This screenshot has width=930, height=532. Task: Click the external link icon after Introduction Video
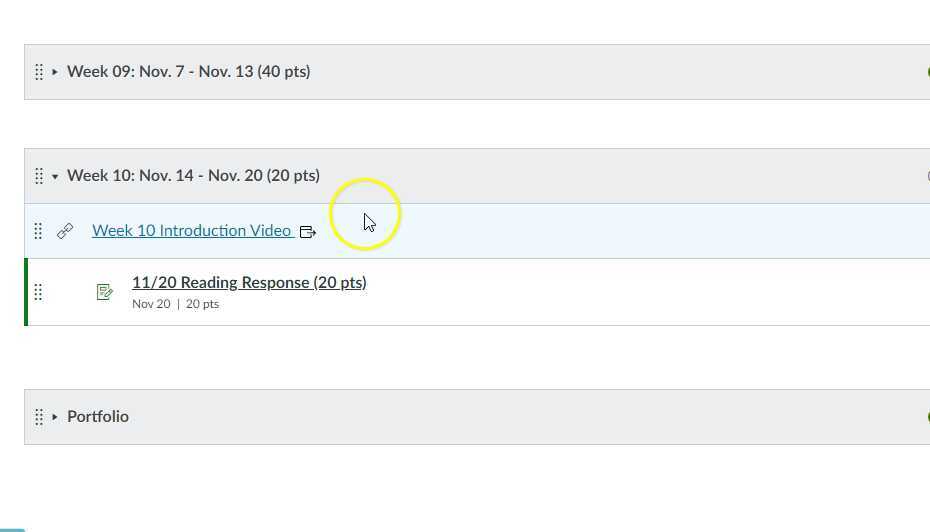click(308, 232)
